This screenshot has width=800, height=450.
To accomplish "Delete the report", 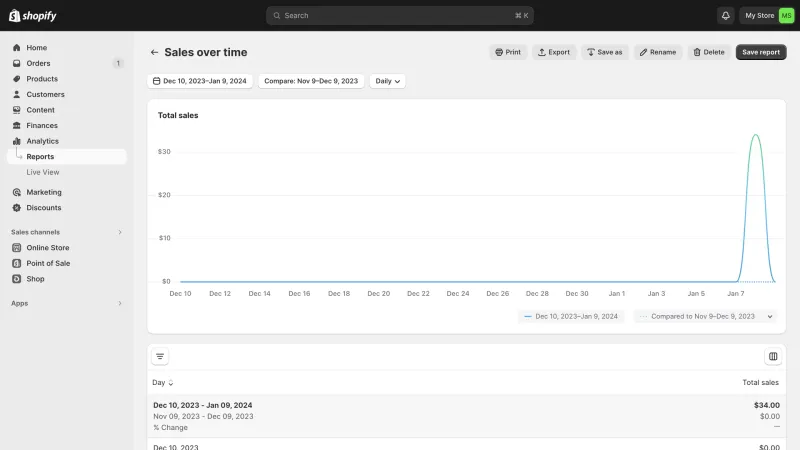I will (709, 52).
